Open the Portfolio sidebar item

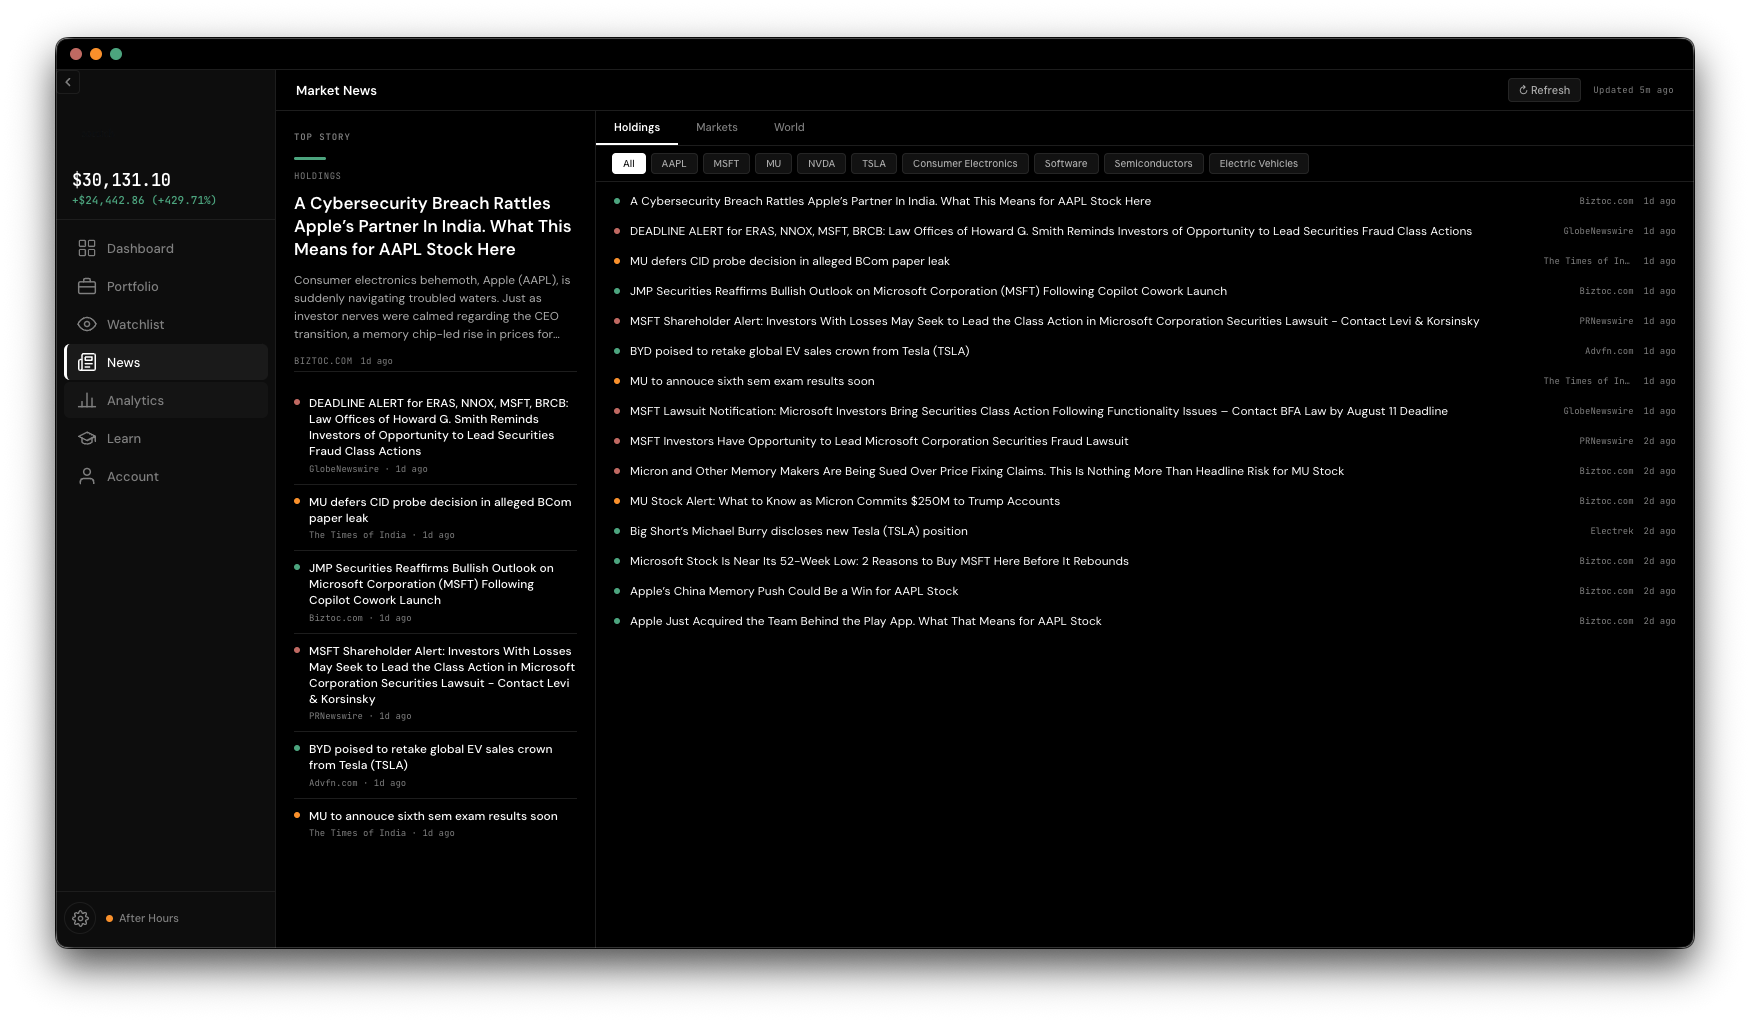tap(166, 286)
